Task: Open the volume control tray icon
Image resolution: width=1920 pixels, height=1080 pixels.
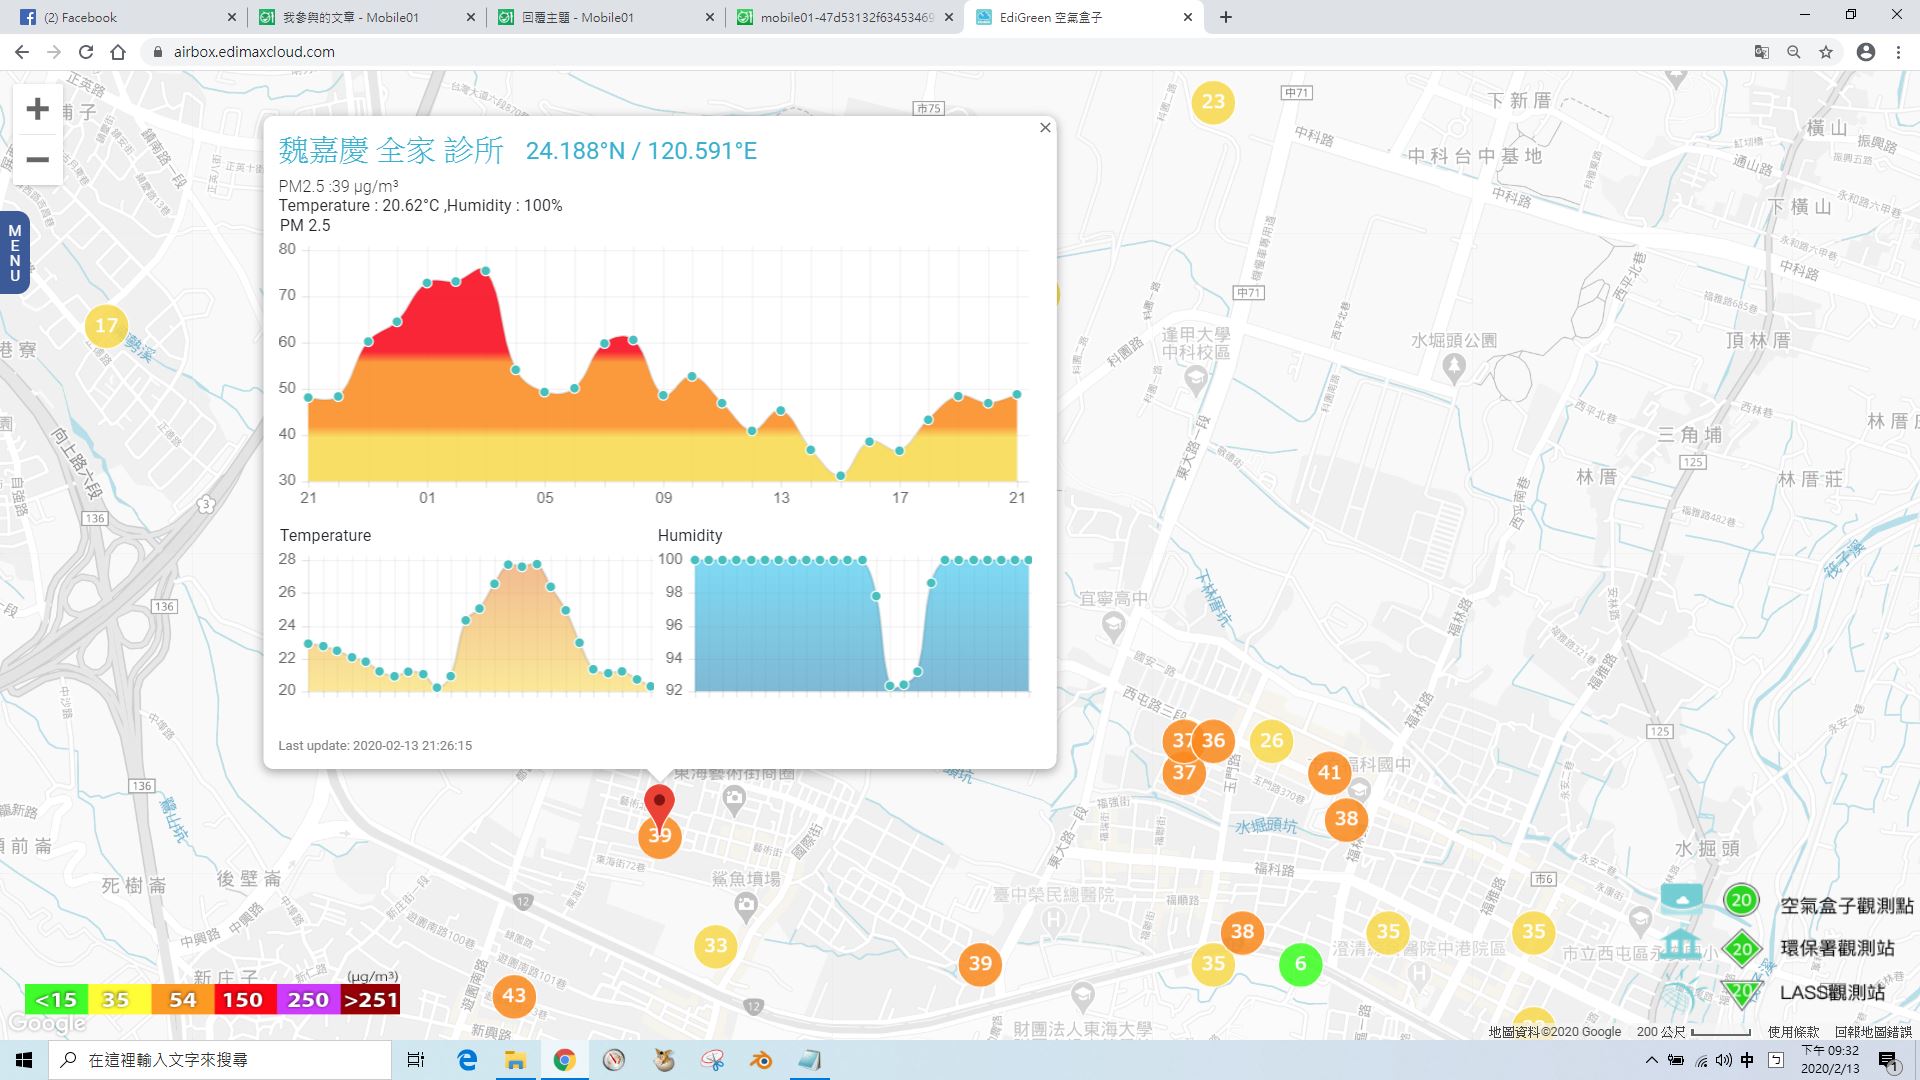Action: click(x=1723, y=1060)
